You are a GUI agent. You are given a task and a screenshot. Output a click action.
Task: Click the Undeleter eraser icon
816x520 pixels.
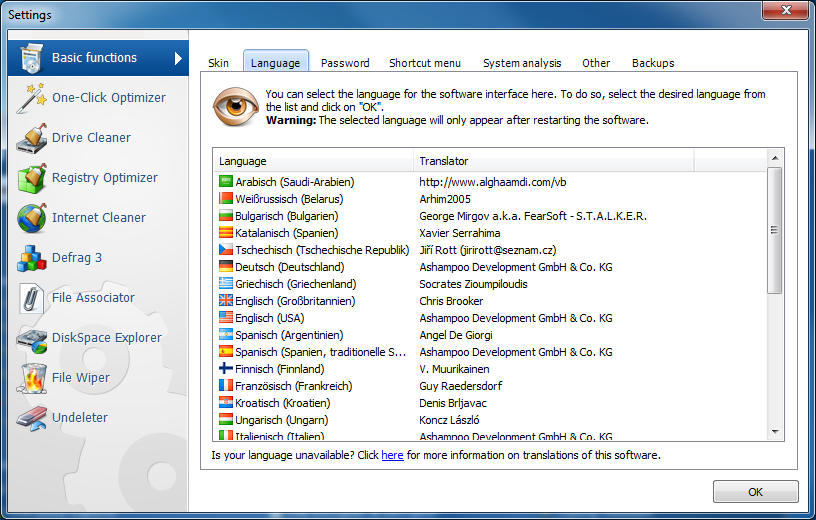click(31, 419)
